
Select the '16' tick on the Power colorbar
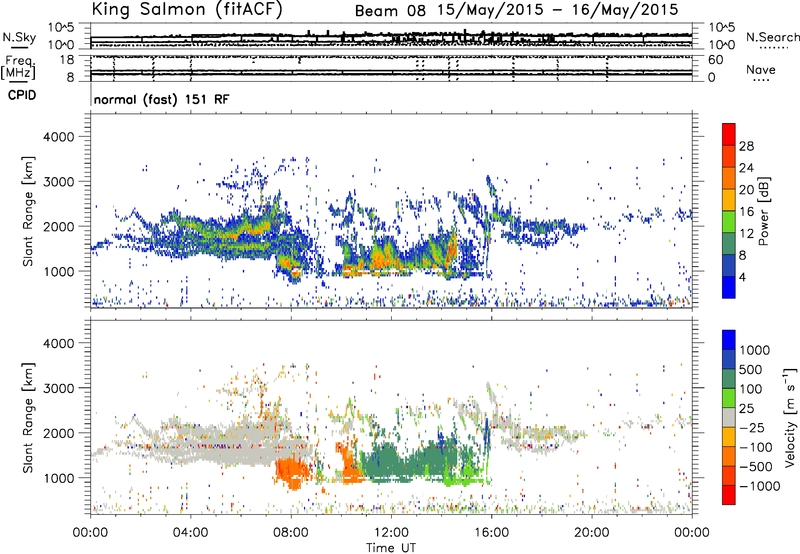pyautogui.click(x=746, y=212)
